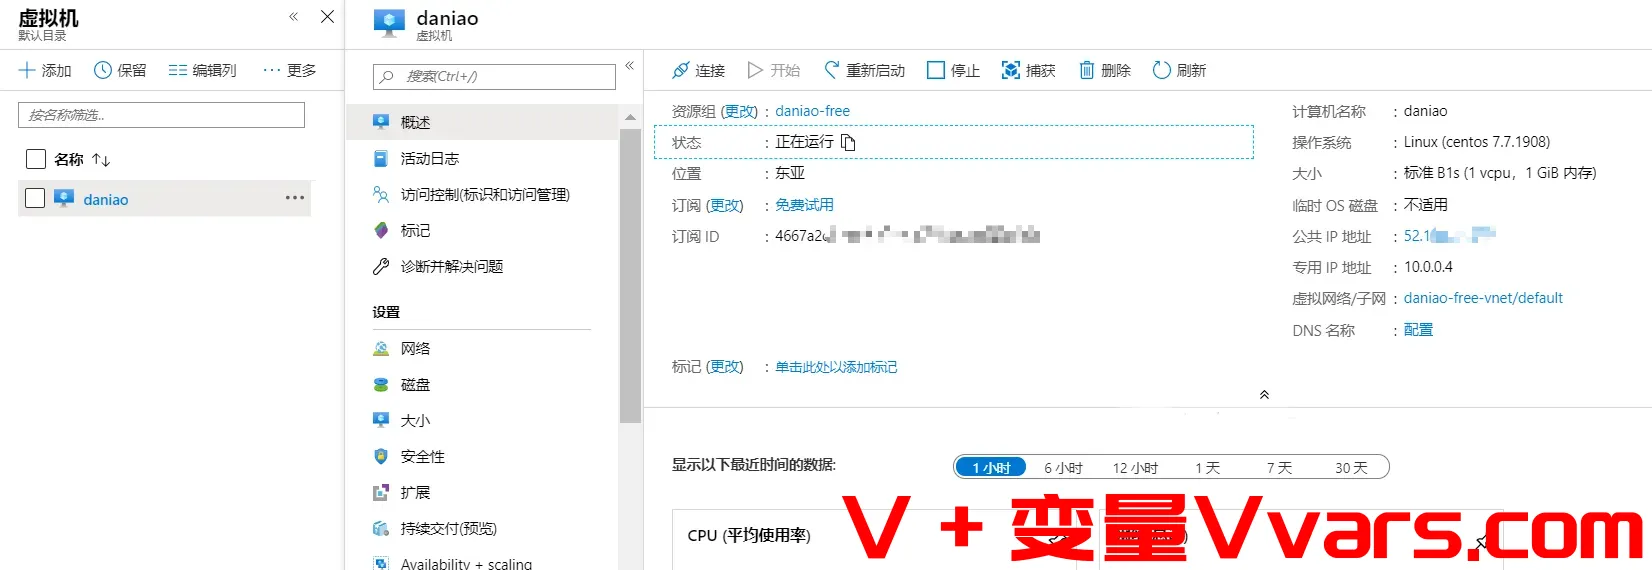
Task: Change resource group via 更改 link
Action: tap(741, 111)
